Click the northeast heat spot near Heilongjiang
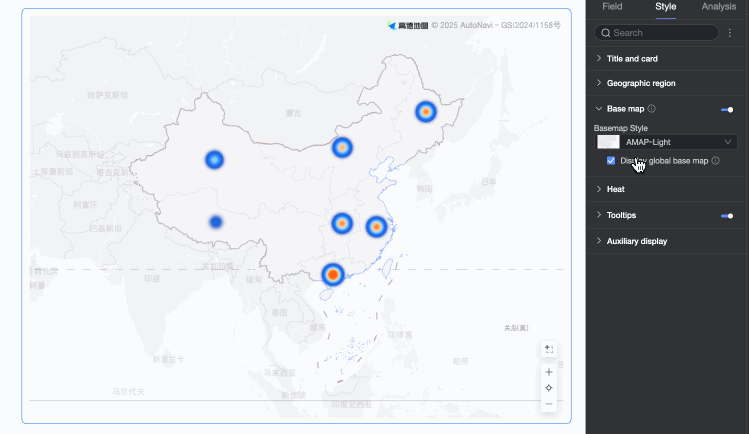Image resolution: width=749 pixels, height=434 pixels. (x=426, y=112)
